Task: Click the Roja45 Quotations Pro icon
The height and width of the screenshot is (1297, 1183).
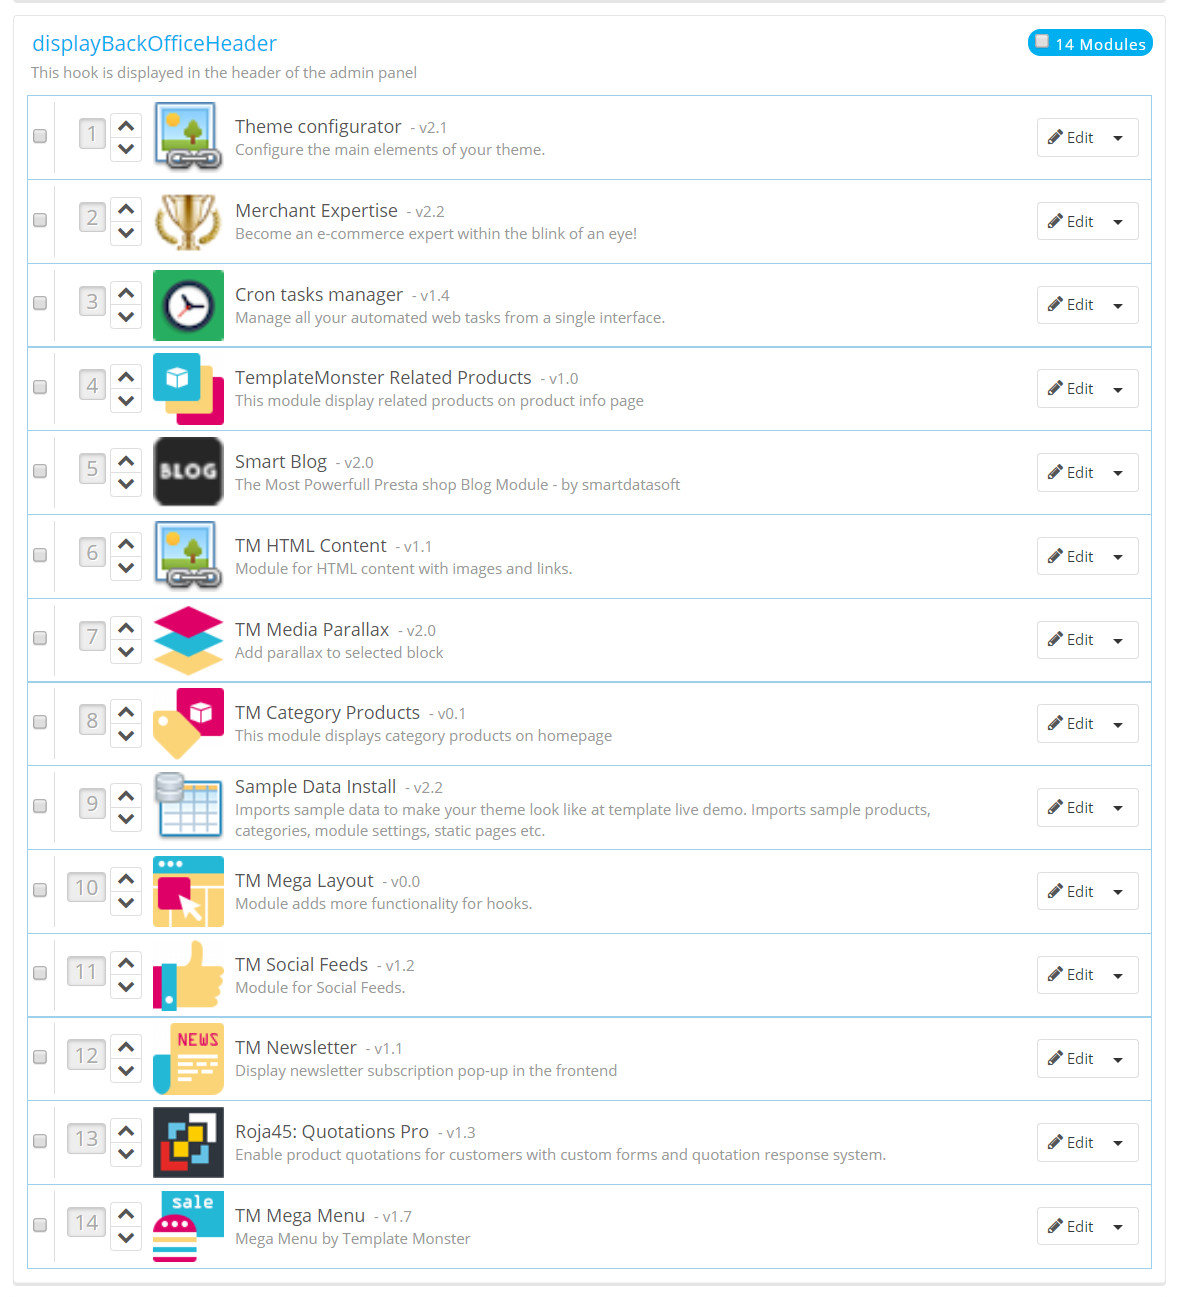Action: click(188, 1142)
